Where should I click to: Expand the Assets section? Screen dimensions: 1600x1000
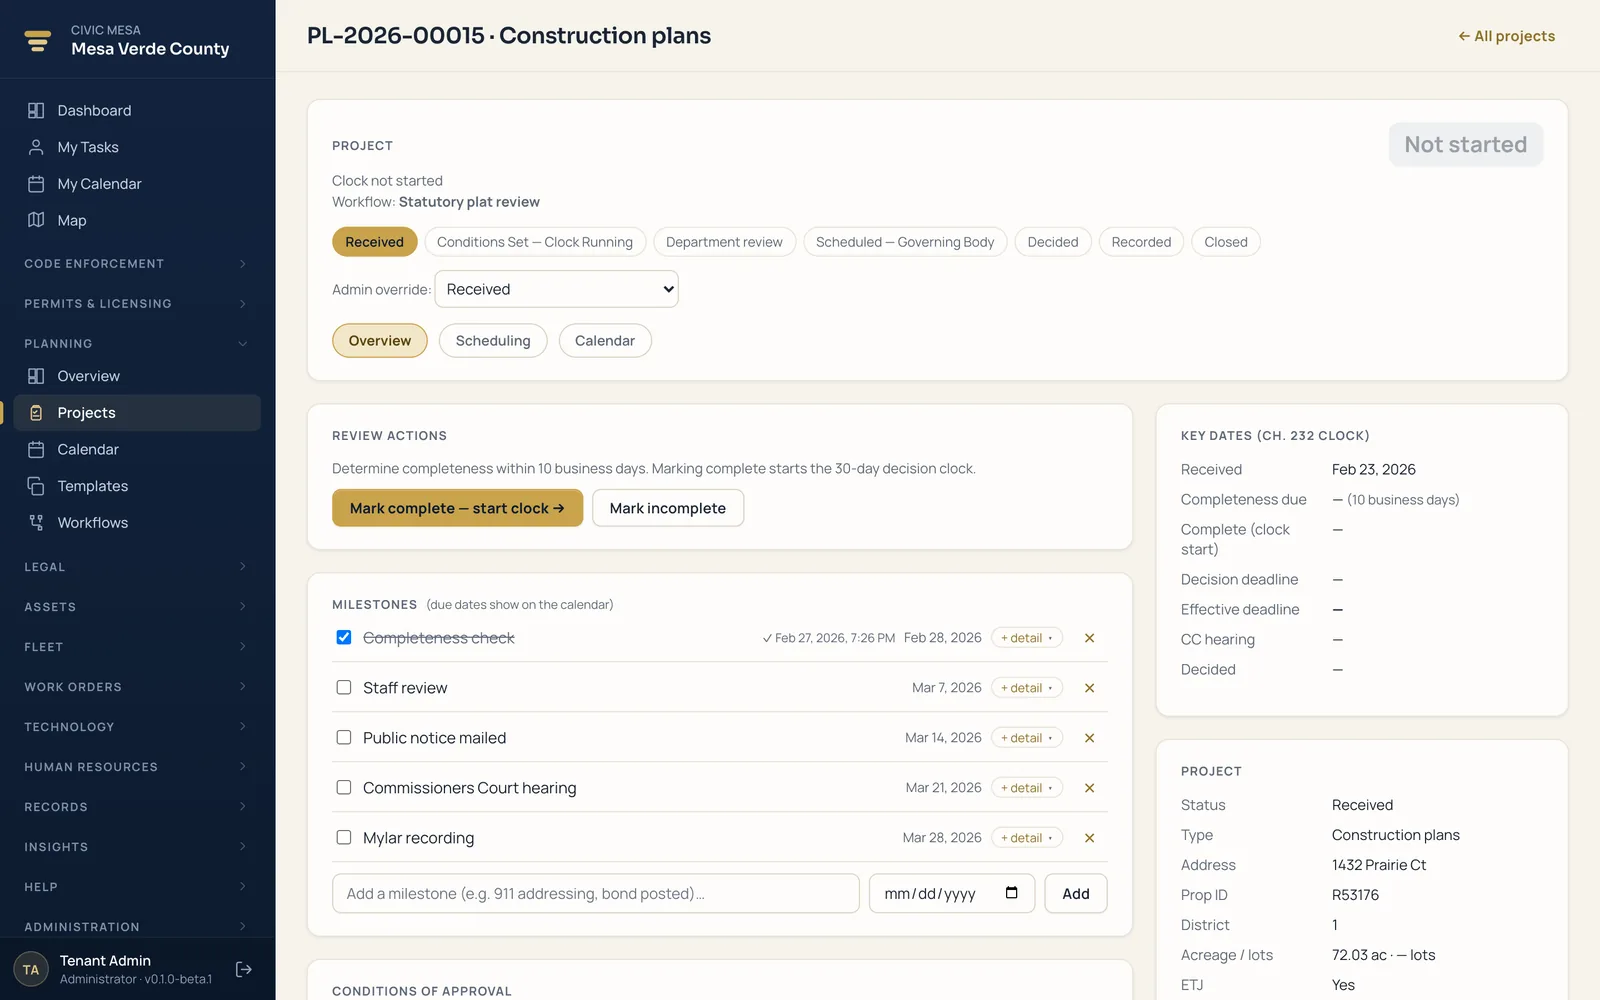tap(137, 607)
